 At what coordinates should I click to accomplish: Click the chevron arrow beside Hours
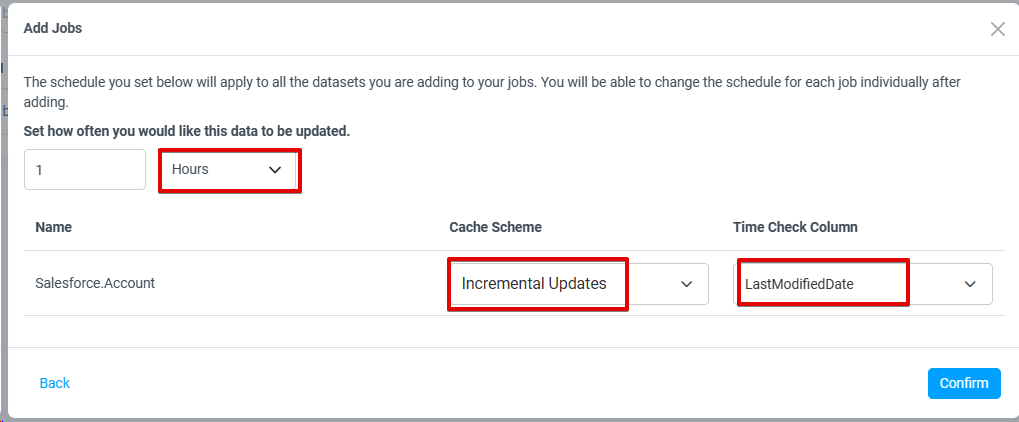tap(276, 170)
